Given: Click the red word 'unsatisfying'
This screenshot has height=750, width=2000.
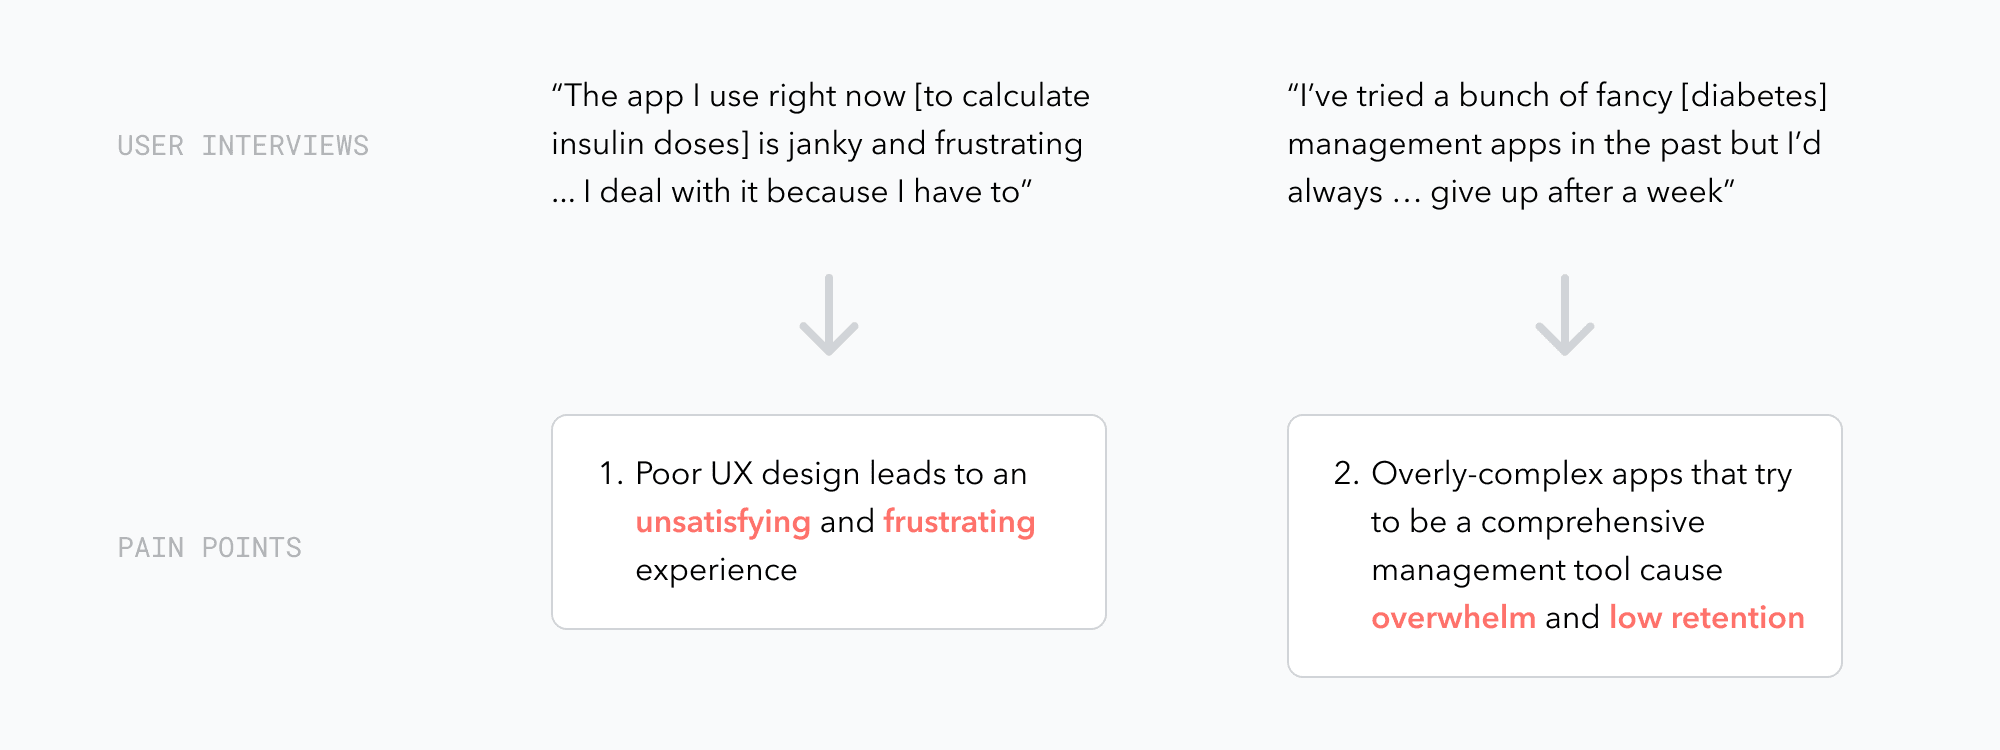Looking at the screenshot, I should [x=723, y=522].
